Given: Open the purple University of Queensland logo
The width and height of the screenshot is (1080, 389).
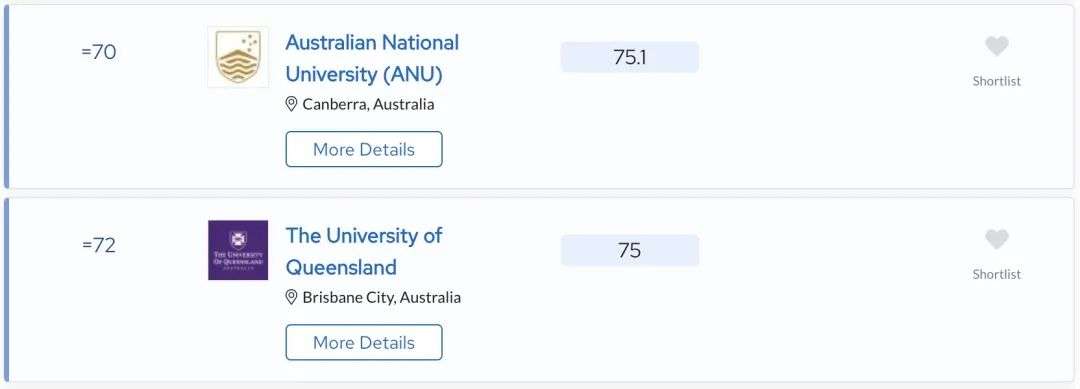Looking at the screenshot, I should coord(238,250).
